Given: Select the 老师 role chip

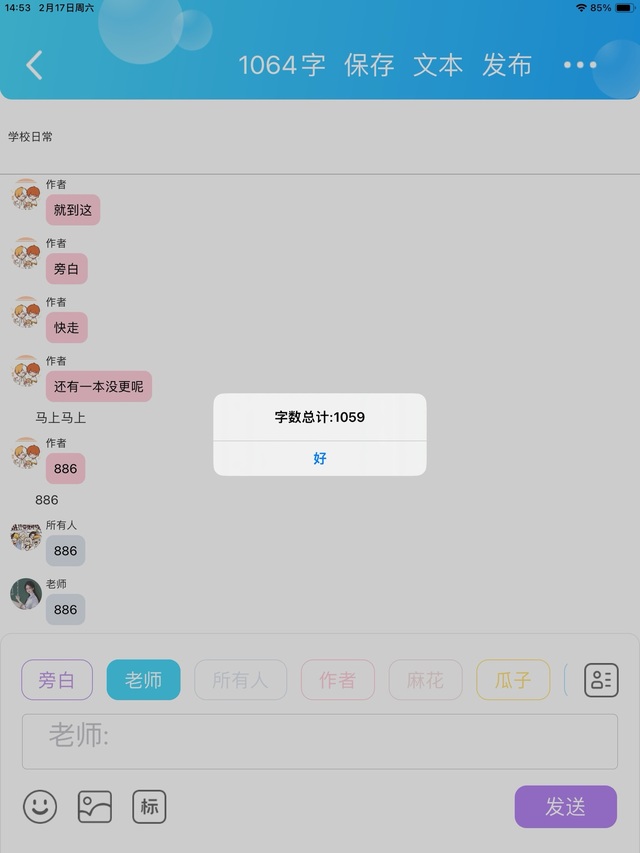Looking at the screenshot, I should tap(144, 679).
